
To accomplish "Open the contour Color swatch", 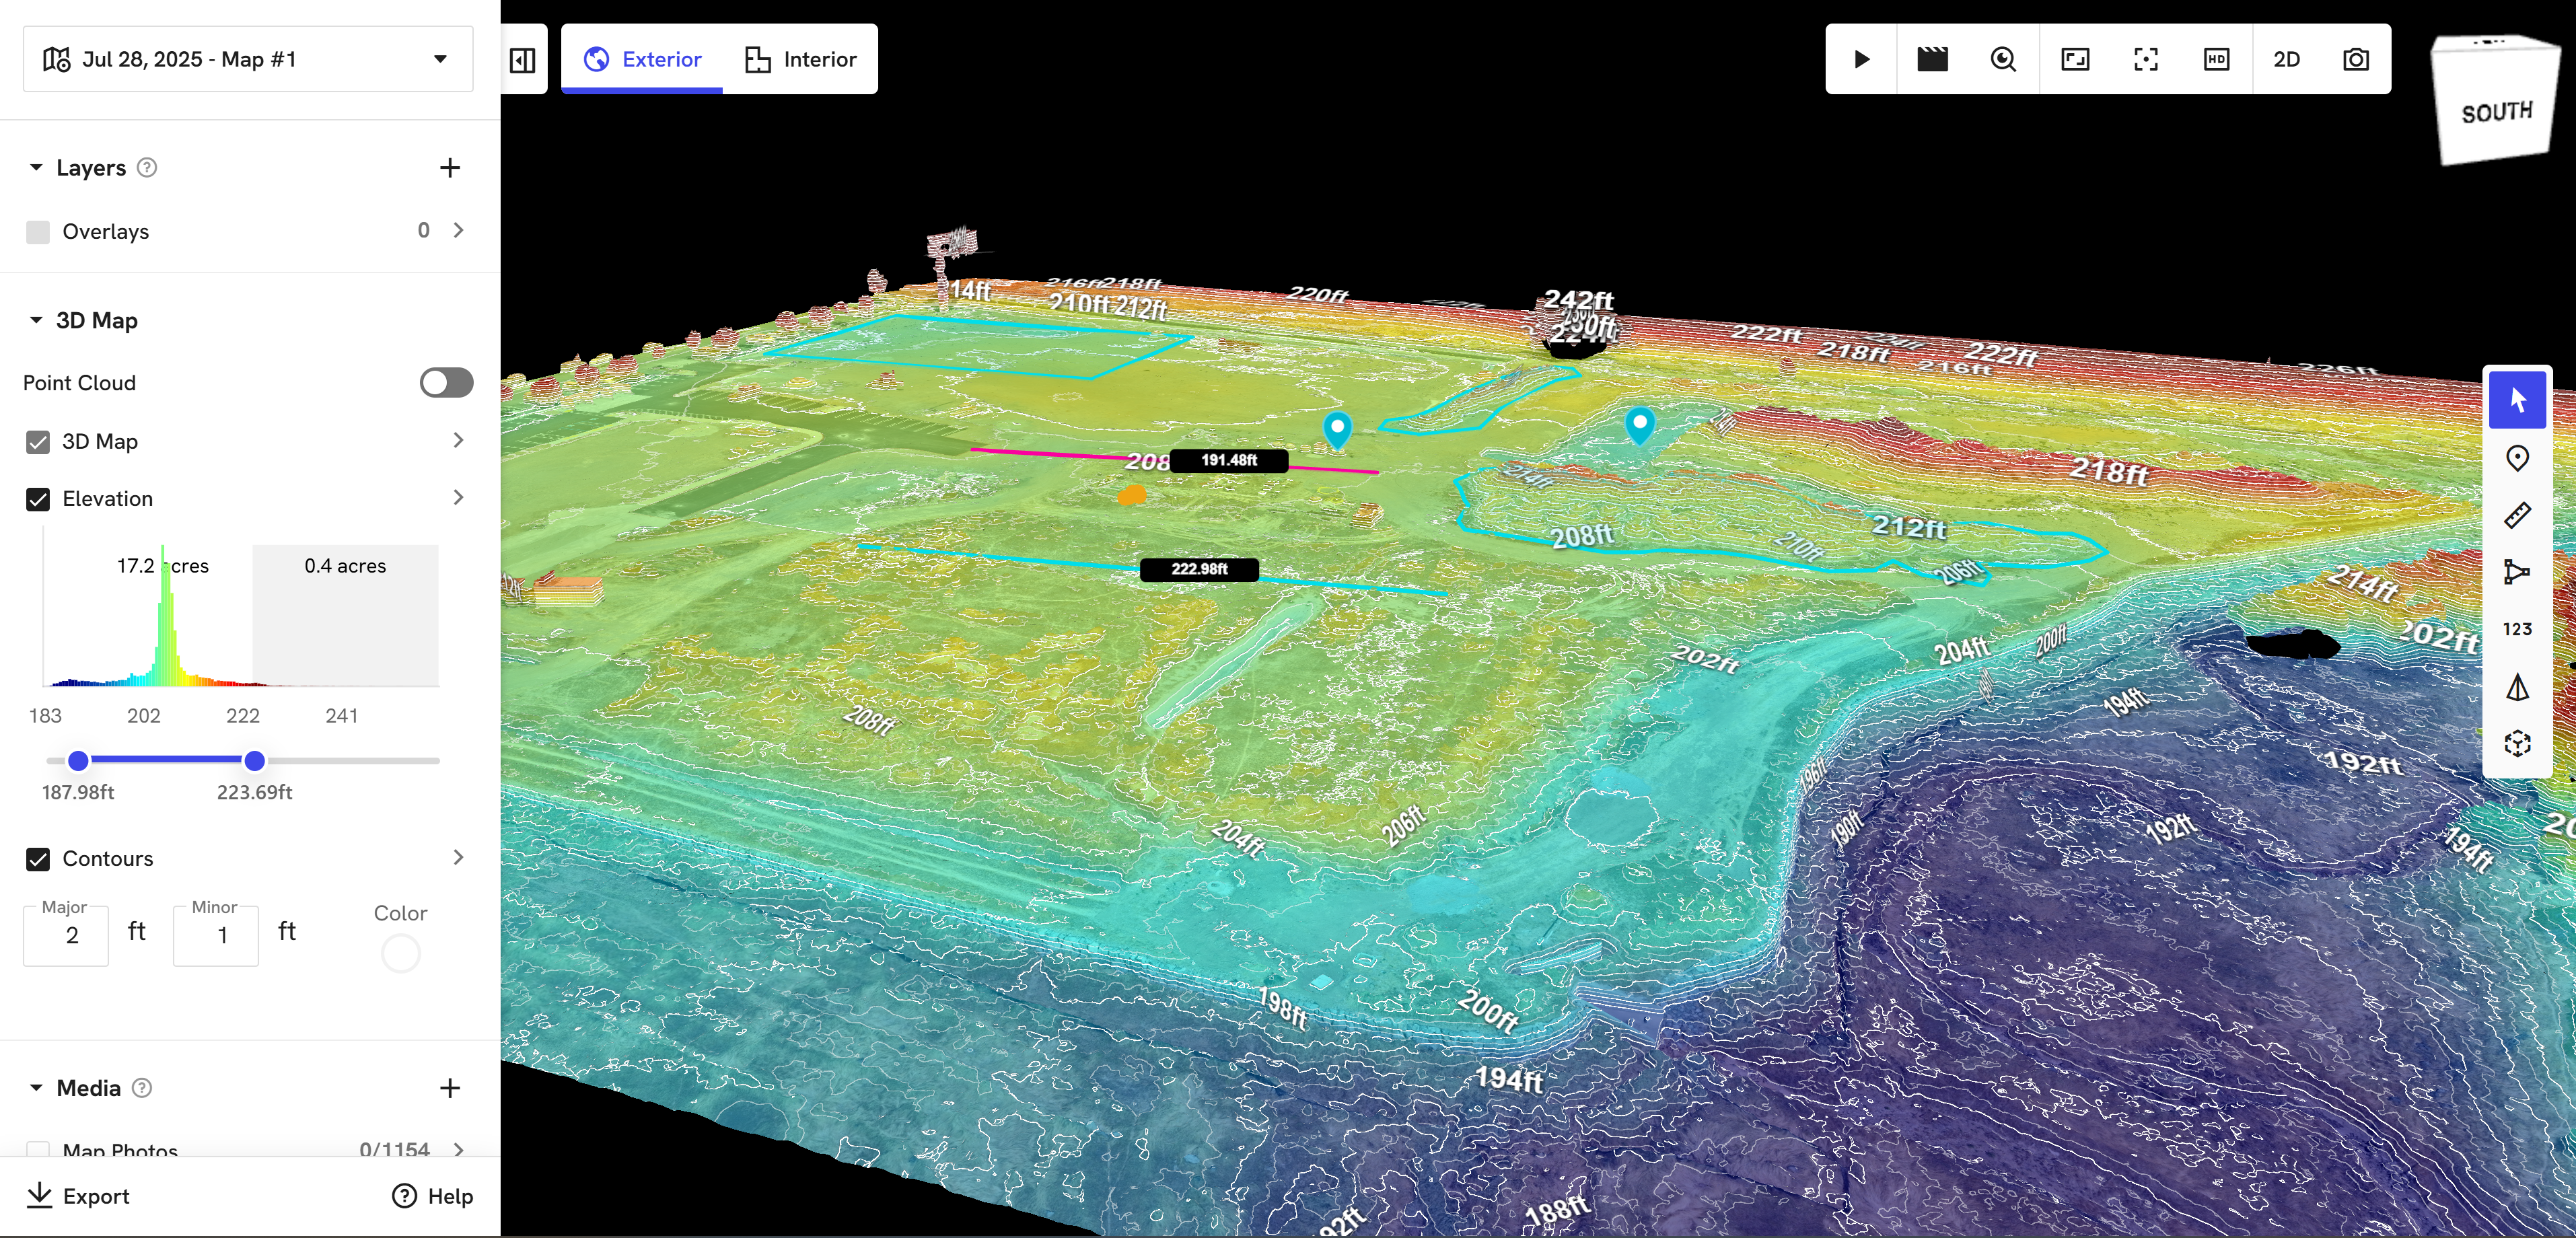I will point(400,953).
